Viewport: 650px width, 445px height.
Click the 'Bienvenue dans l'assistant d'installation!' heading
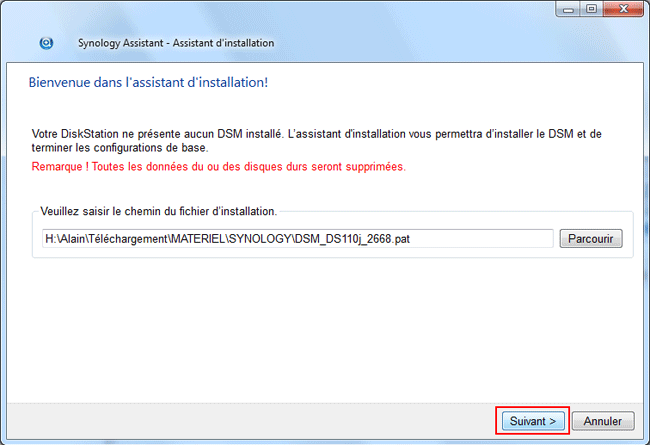click(x=147, y=82)
